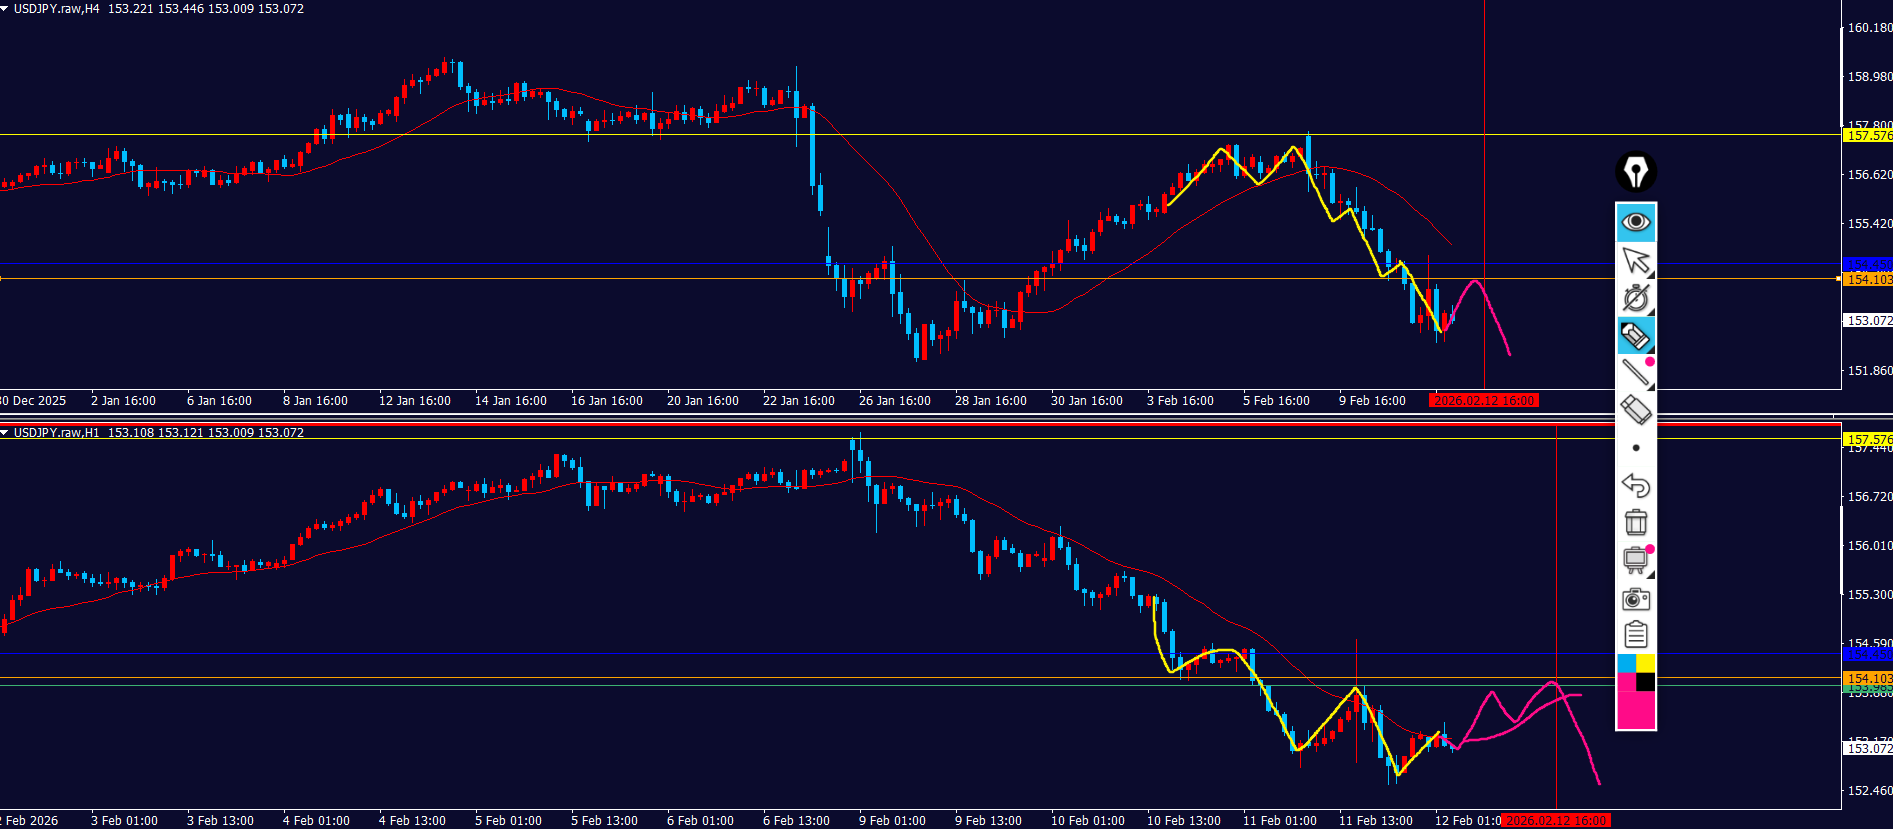
Task: Take a screenshot with the camera icon
Action: 1635,599
